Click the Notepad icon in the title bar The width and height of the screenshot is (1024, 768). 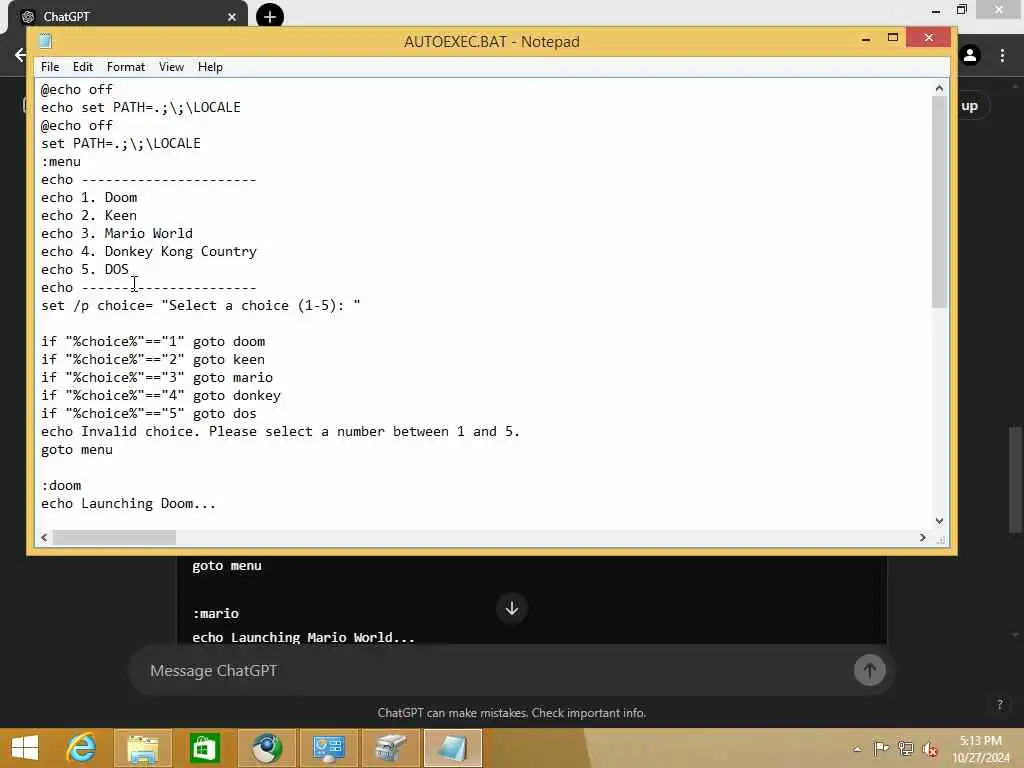pos(45,41)
